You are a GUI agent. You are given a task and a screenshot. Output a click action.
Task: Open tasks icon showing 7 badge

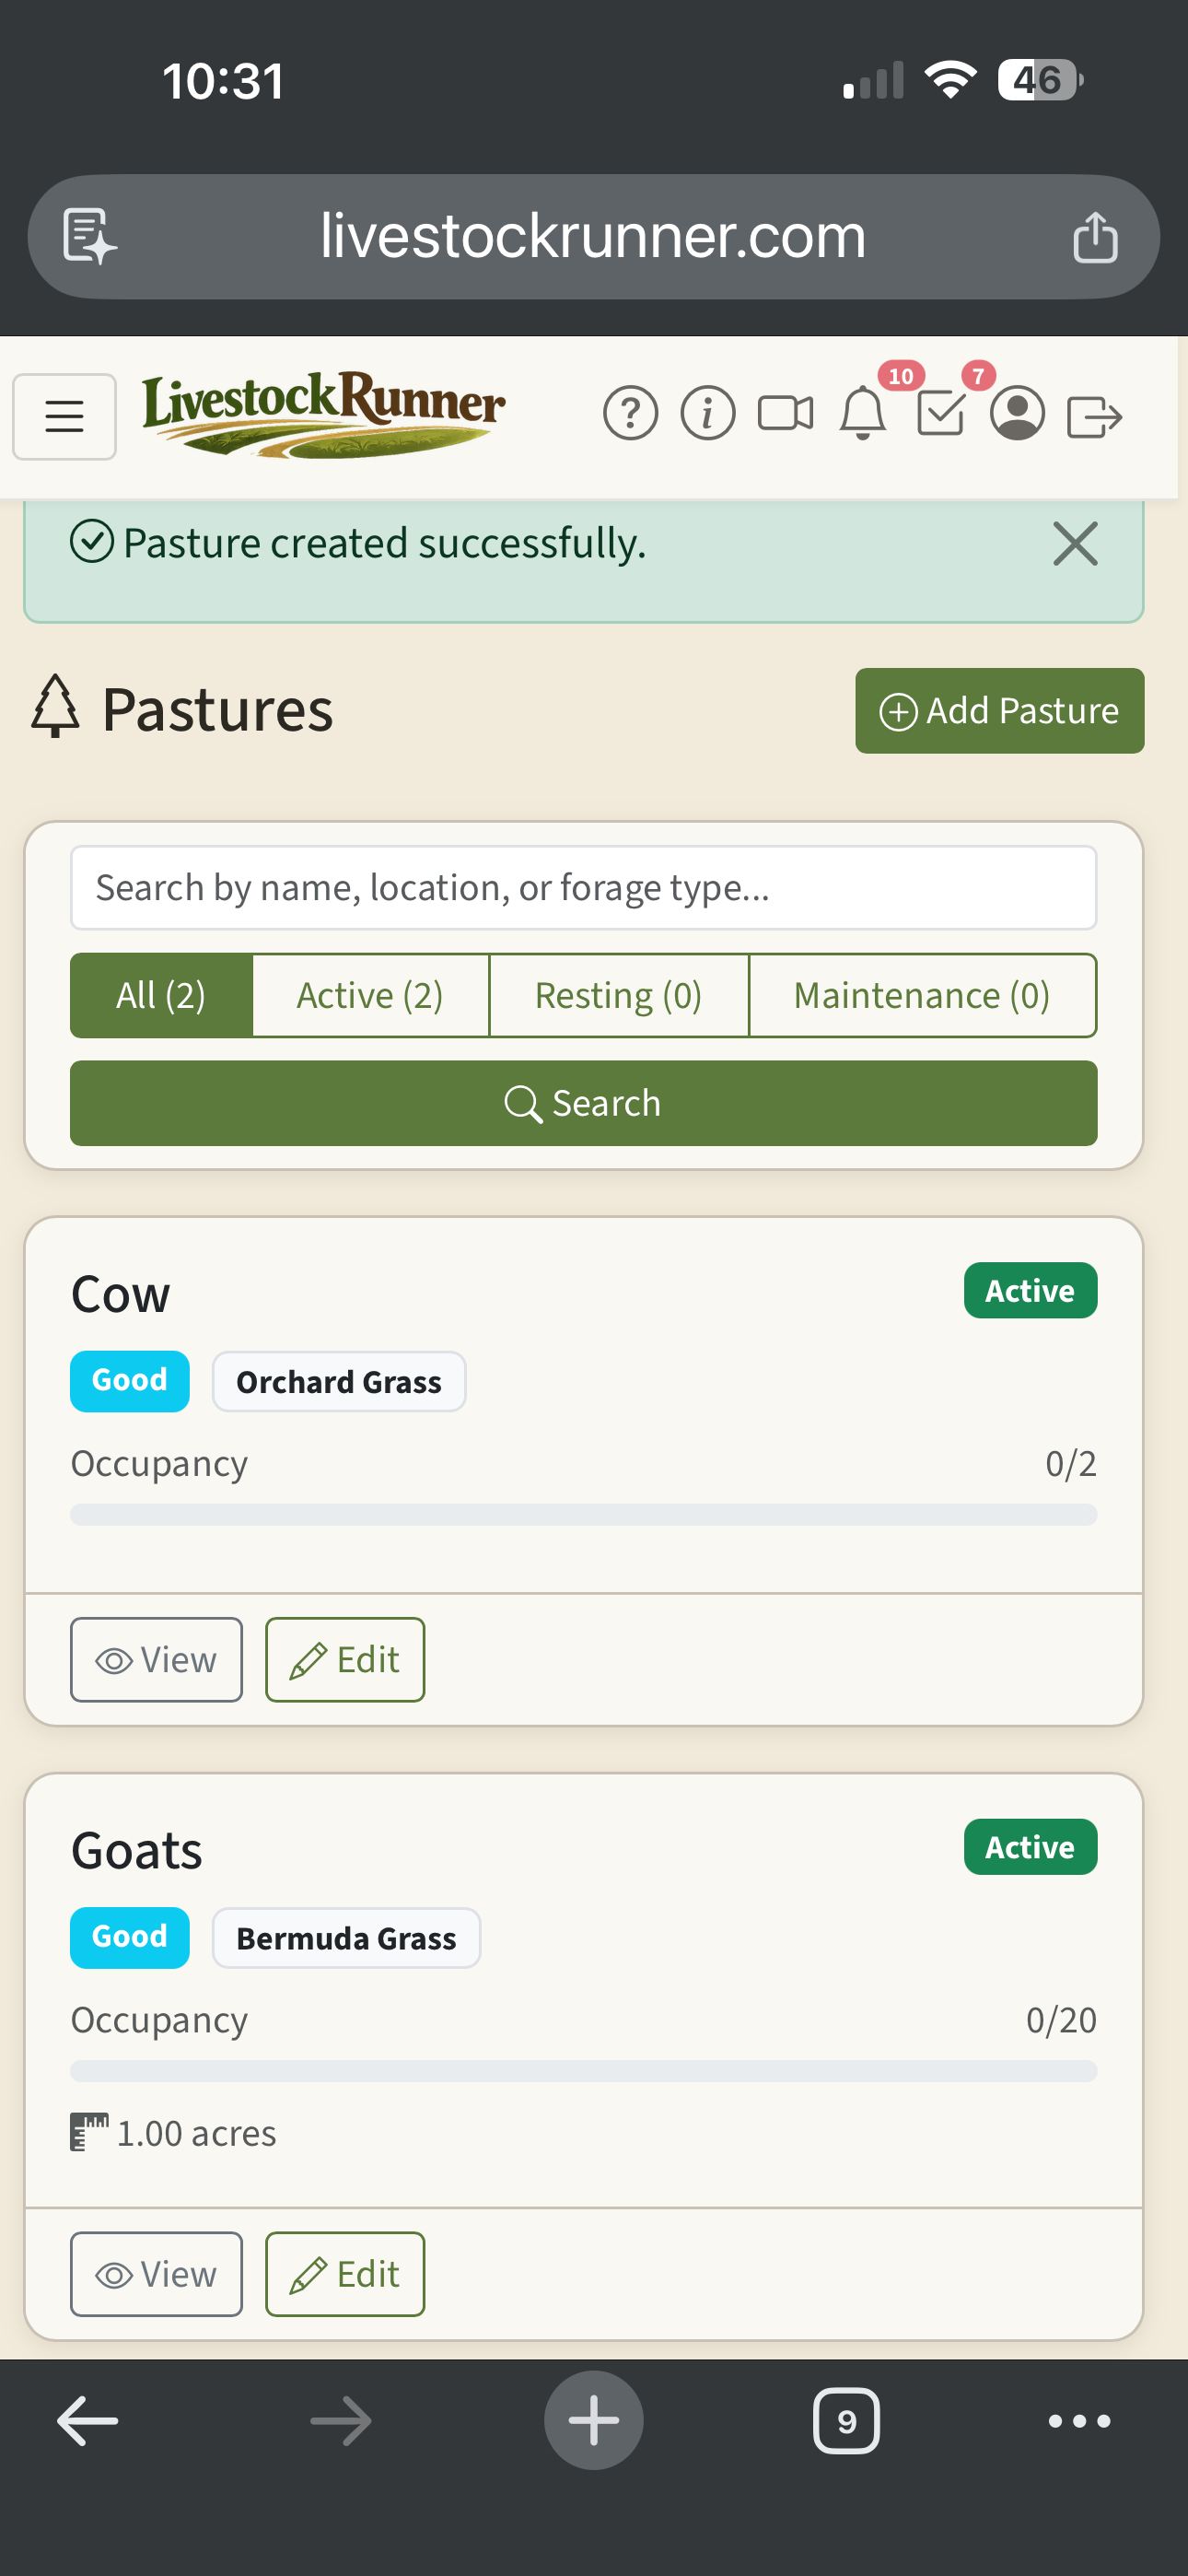941,413
